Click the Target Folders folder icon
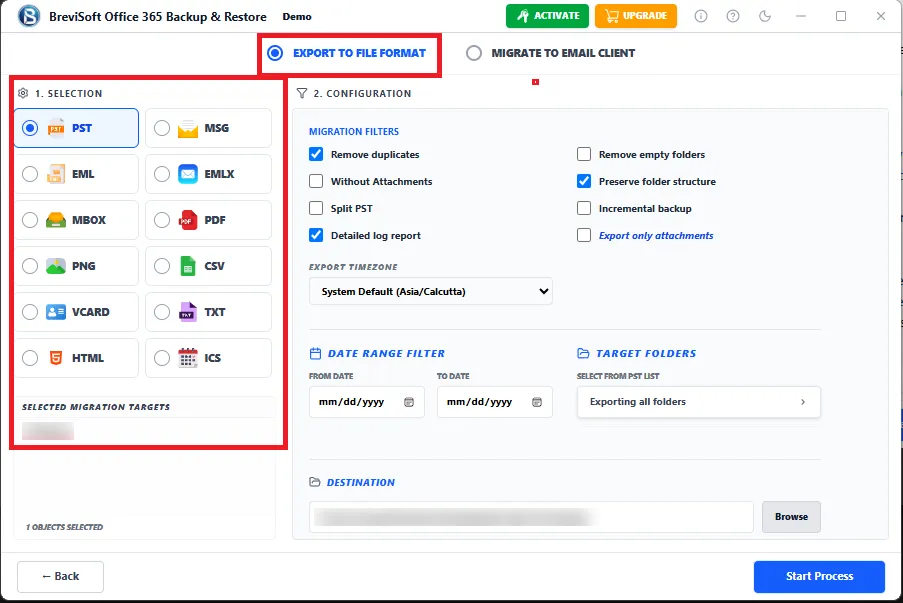Viewport: 903px width, 603px height. [583, 354]
